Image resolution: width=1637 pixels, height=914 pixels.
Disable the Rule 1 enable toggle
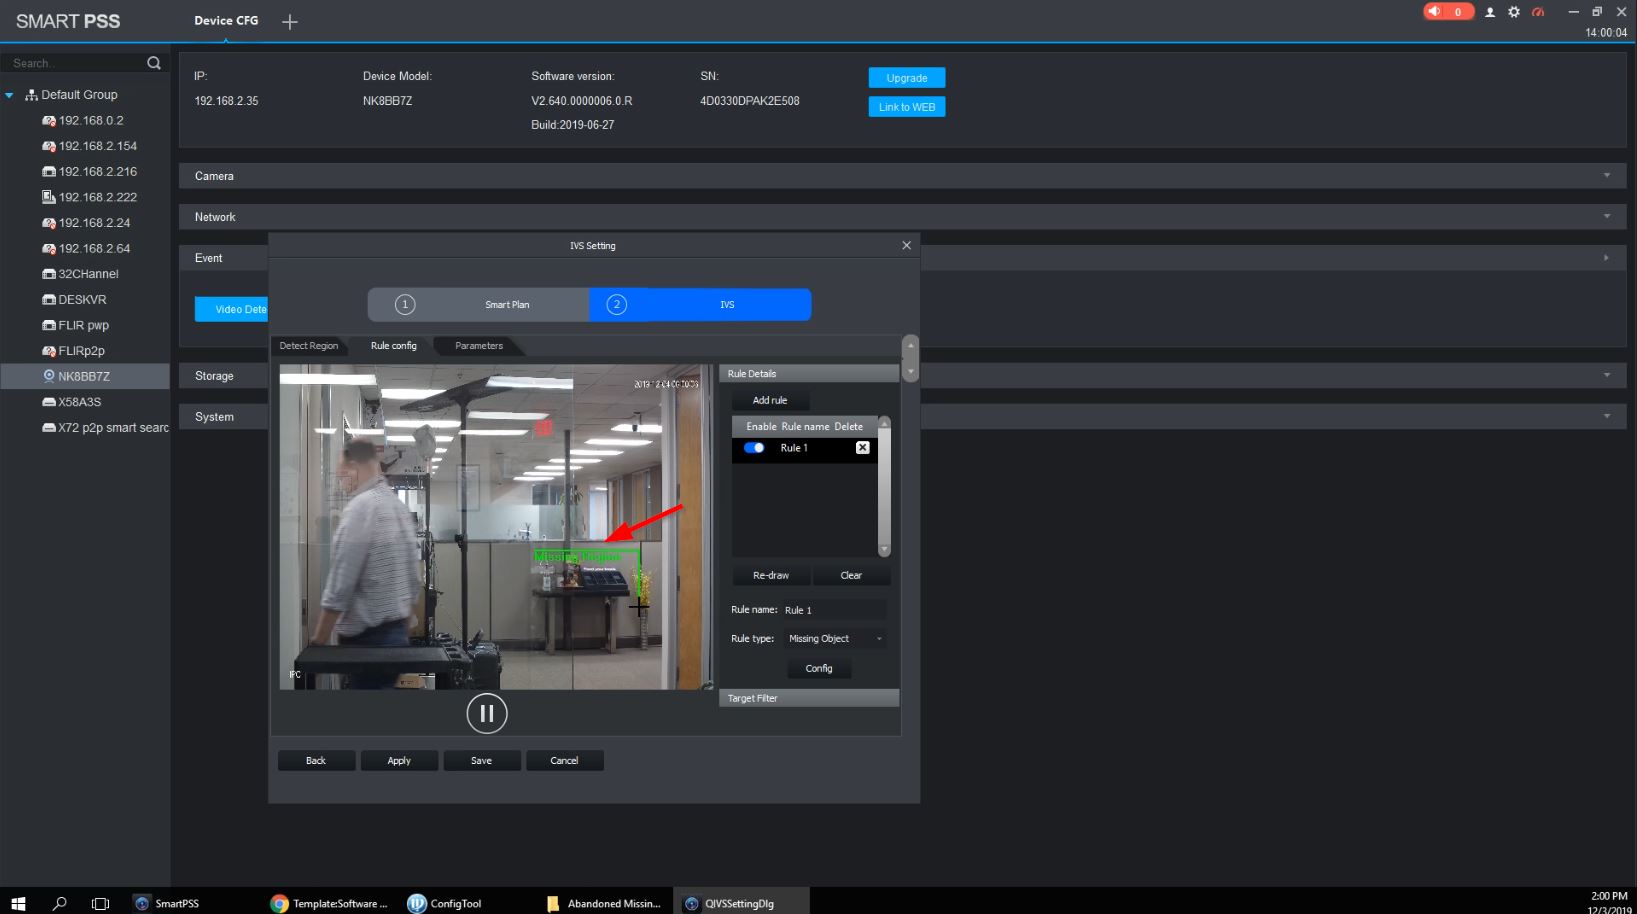755,448
